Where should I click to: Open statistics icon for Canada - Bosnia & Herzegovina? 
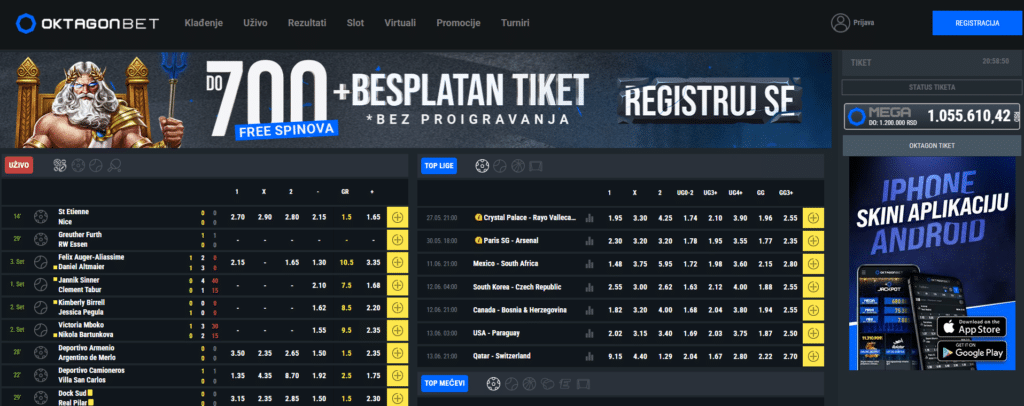tap(590, 310)
